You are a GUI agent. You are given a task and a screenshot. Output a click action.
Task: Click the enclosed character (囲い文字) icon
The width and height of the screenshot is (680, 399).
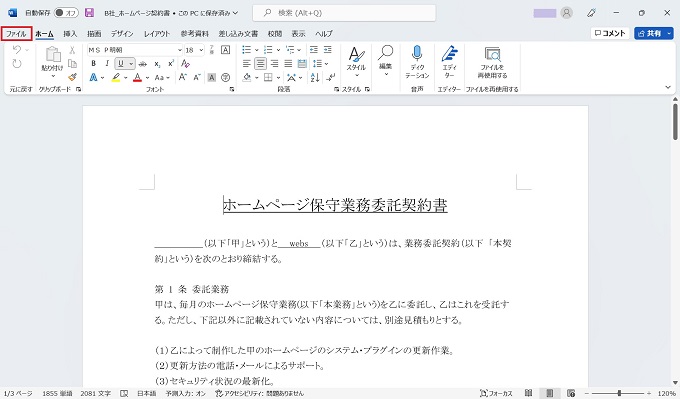pos(226,78)
